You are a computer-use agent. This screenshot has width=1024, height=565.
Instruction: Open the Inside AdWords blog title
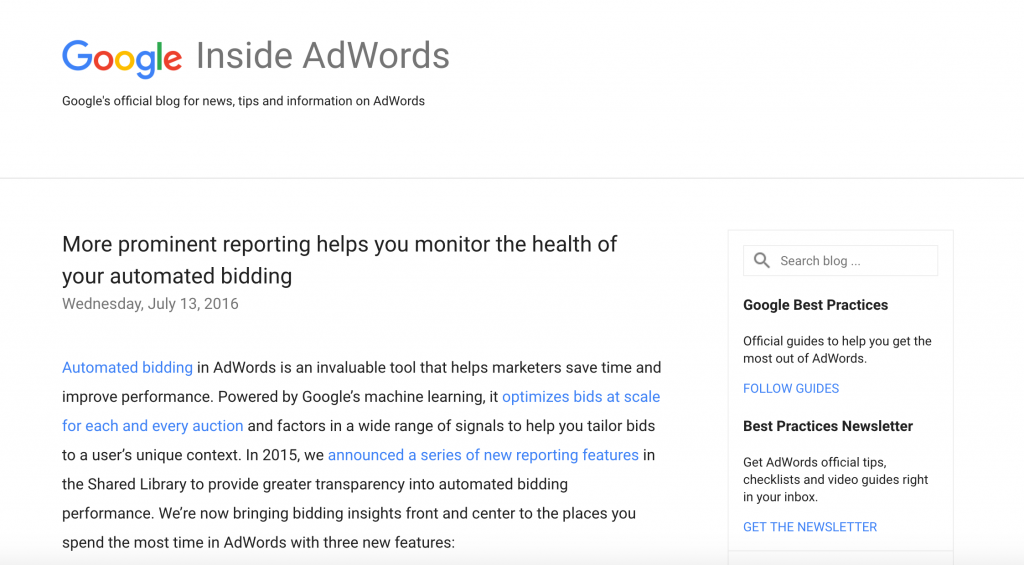323,56
